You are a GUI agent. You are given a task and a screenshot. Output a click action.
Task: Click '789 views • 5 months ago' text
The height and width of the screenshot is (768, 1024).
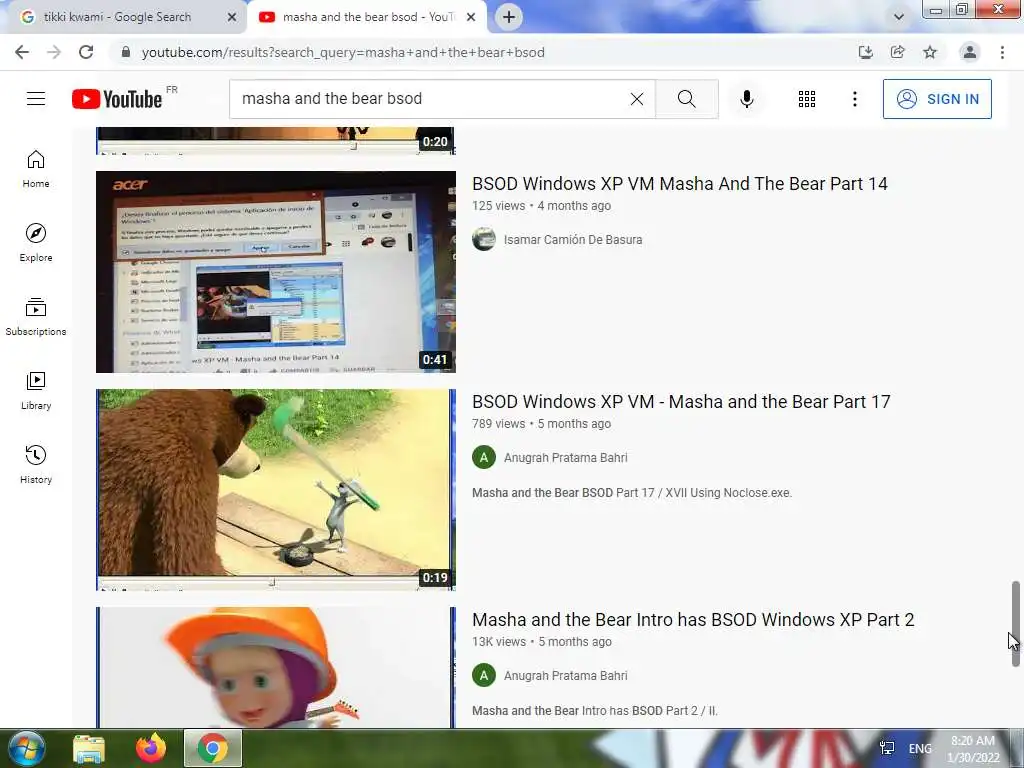coord(541,424)
